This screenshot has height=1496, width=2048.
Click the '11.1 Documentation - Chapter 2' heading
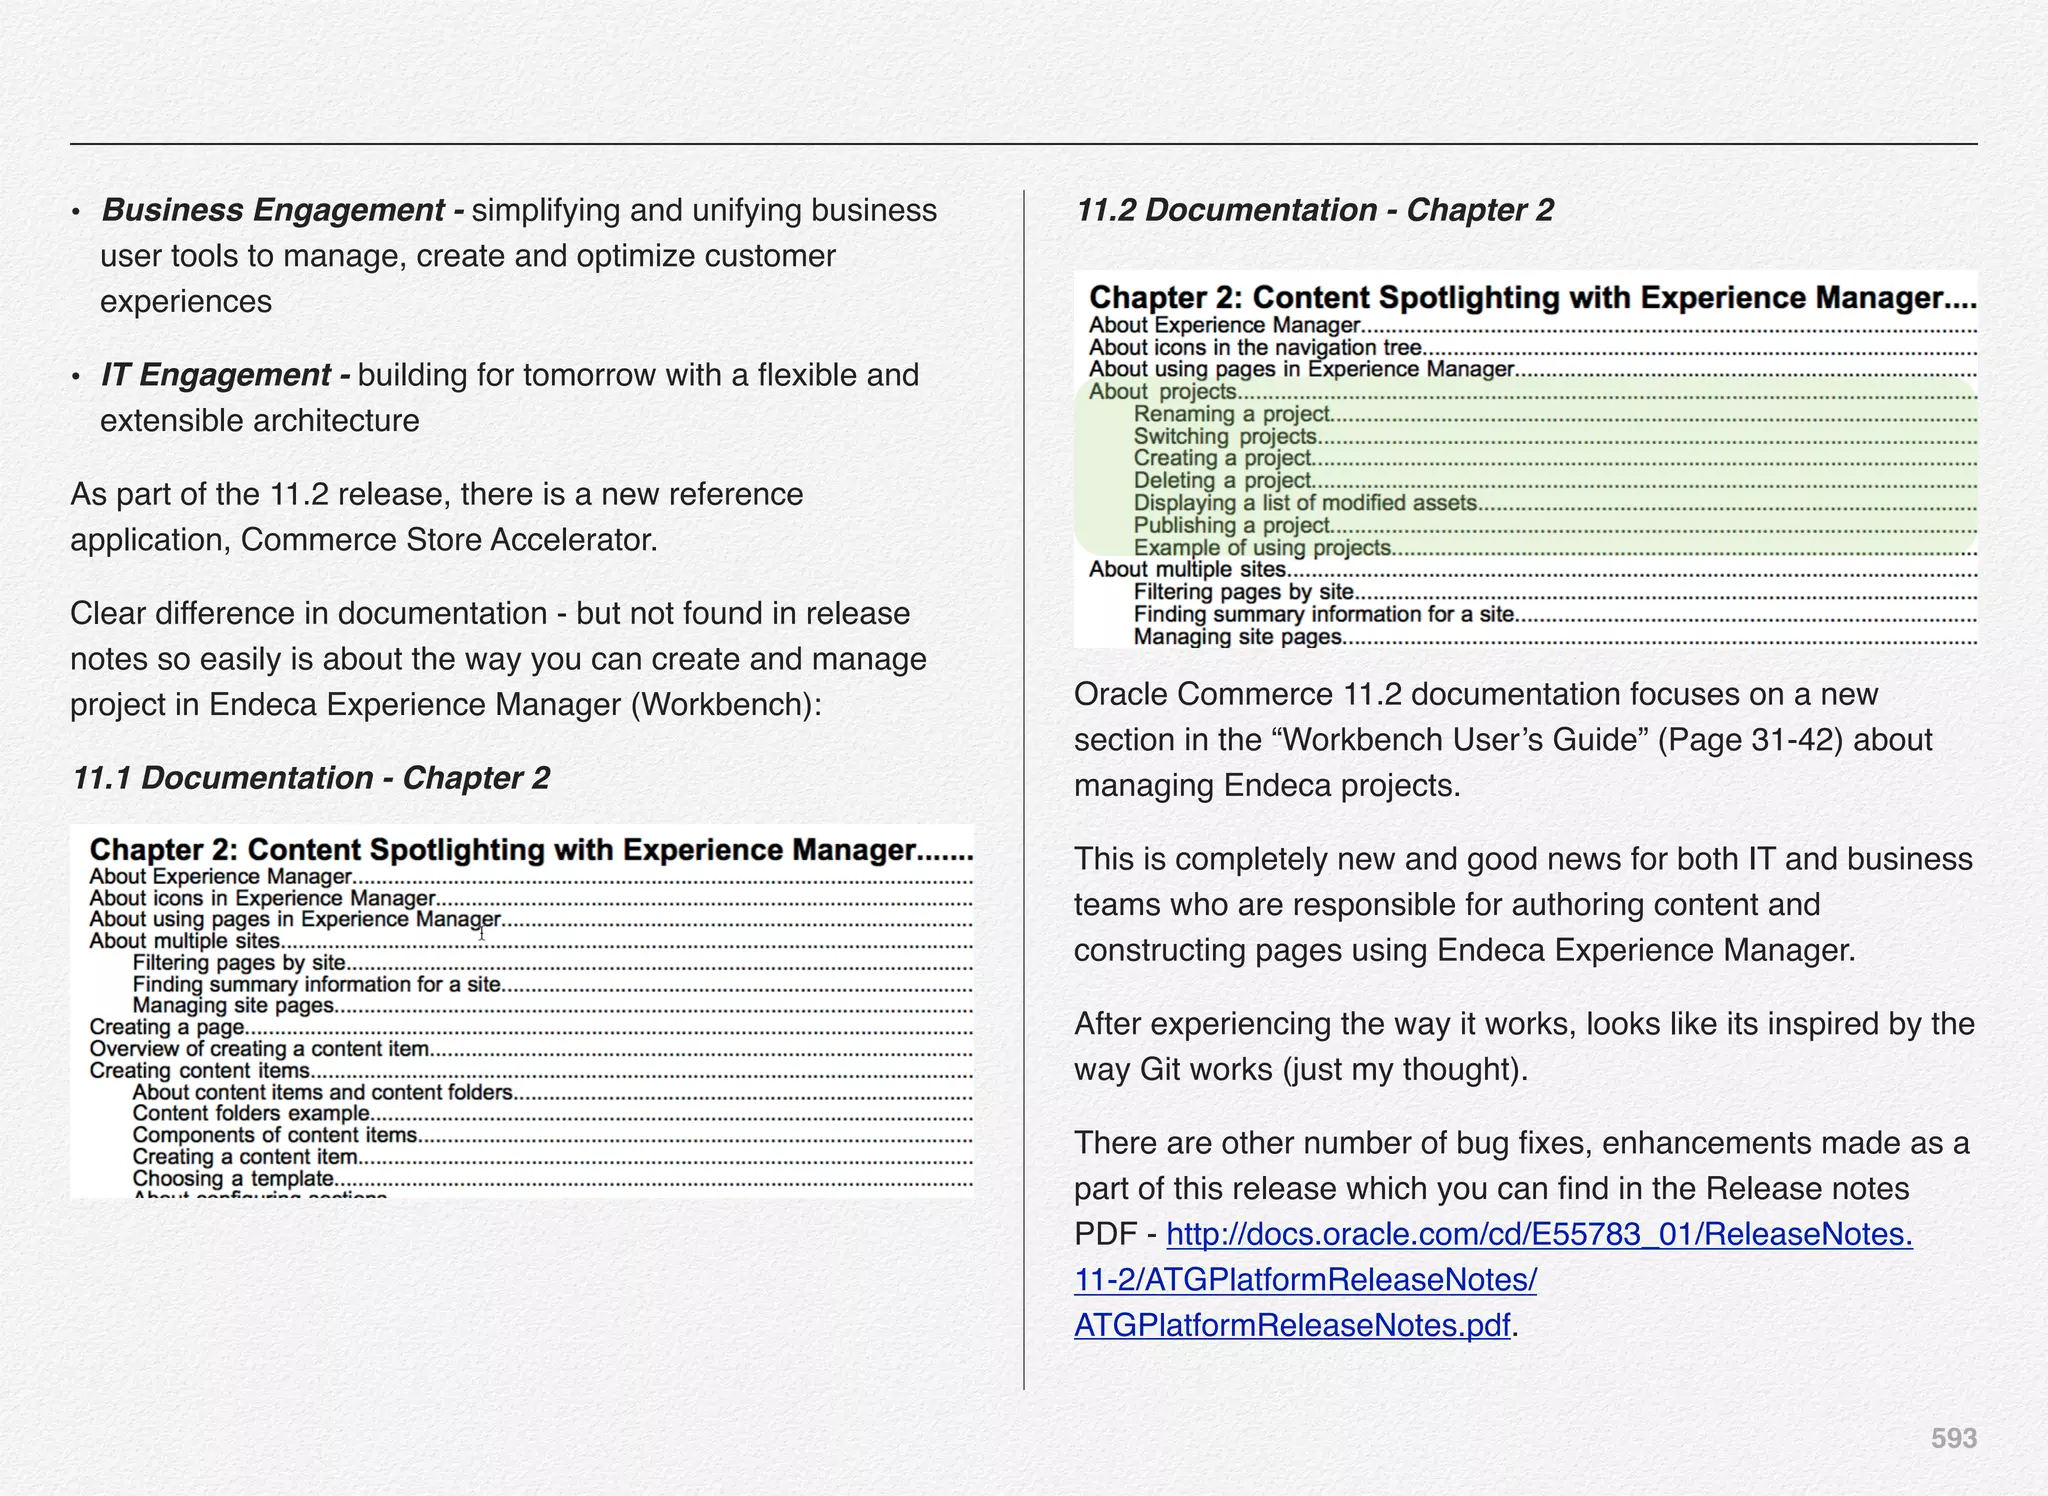310,778
